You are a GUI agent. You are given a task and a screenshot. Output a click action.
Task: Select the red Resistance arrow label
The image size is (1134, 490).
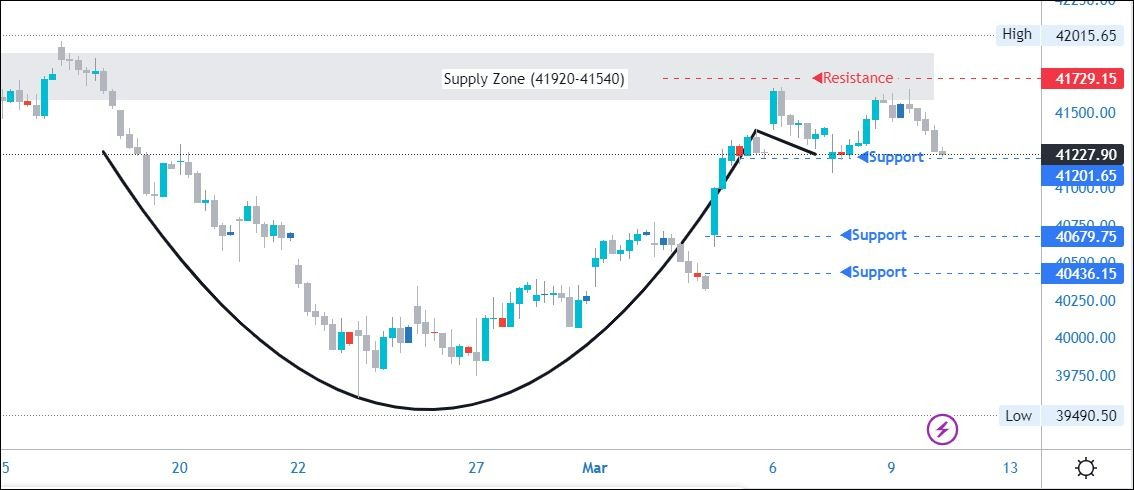coord(853,78)
